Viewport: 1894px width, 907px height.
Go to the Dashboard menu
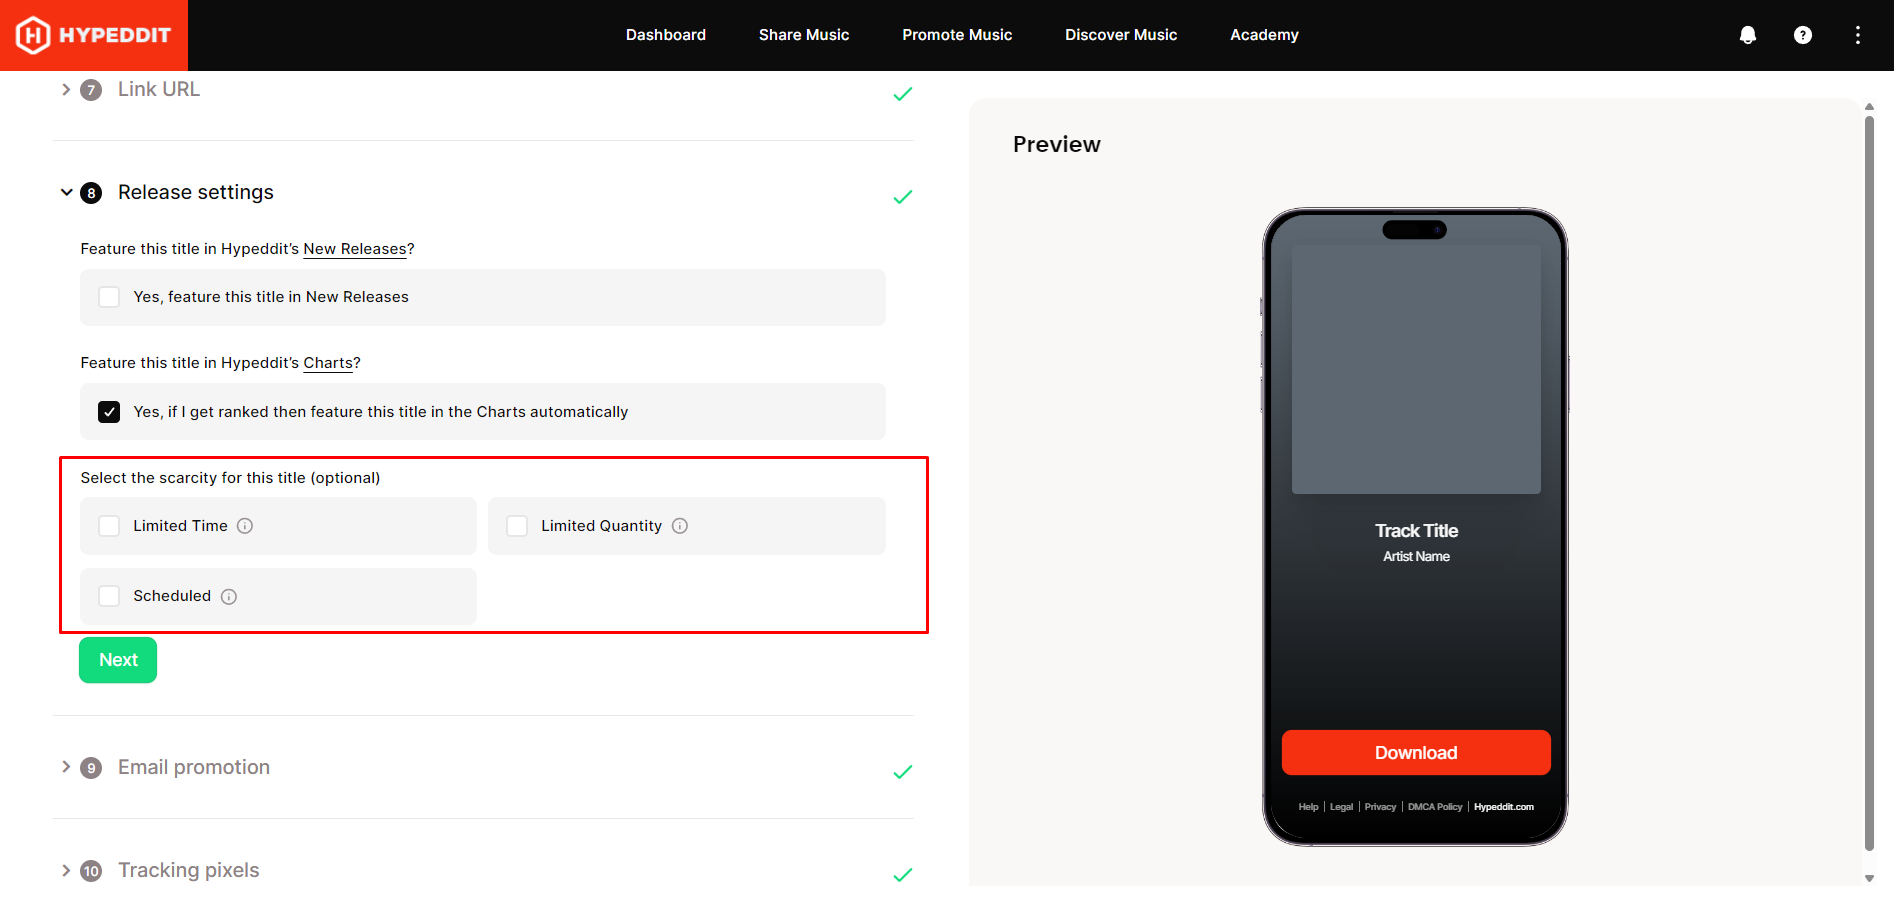coord(666,35)
